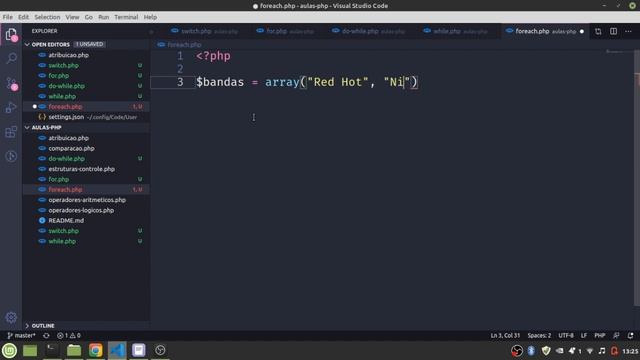Open the Source Control view
Viewport: 640px width, 360px height.
[x=11, y=84]
